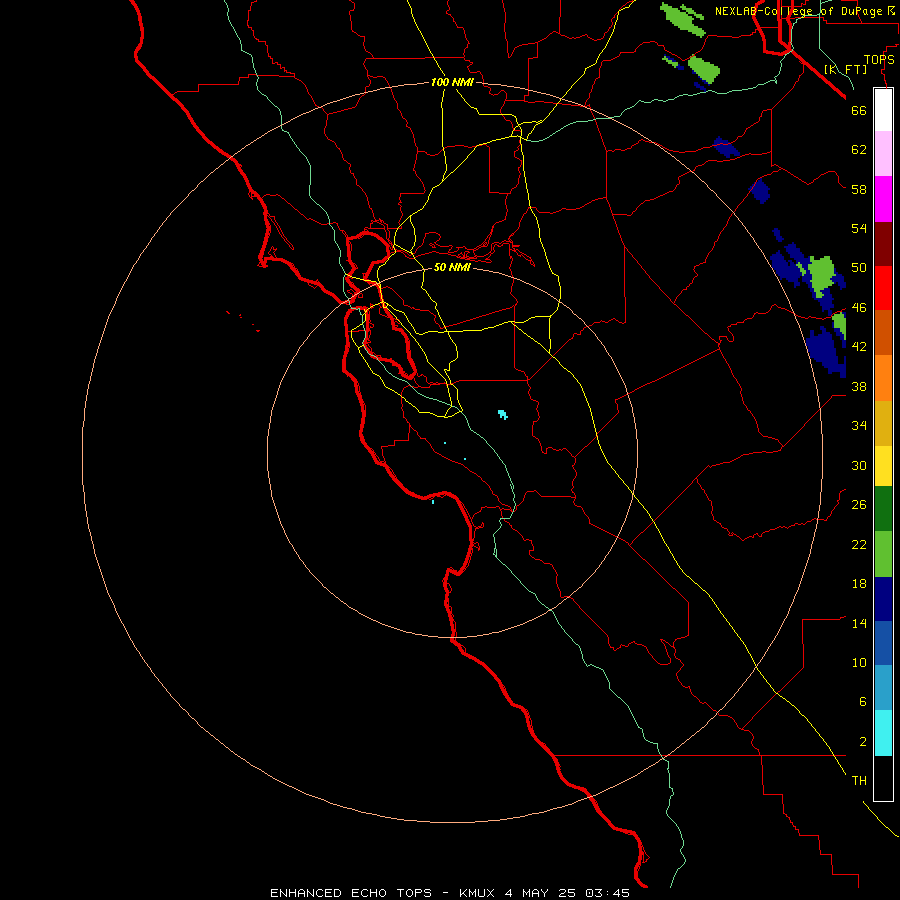Select the '03:45' timestamp in the footer

[607, 893]
